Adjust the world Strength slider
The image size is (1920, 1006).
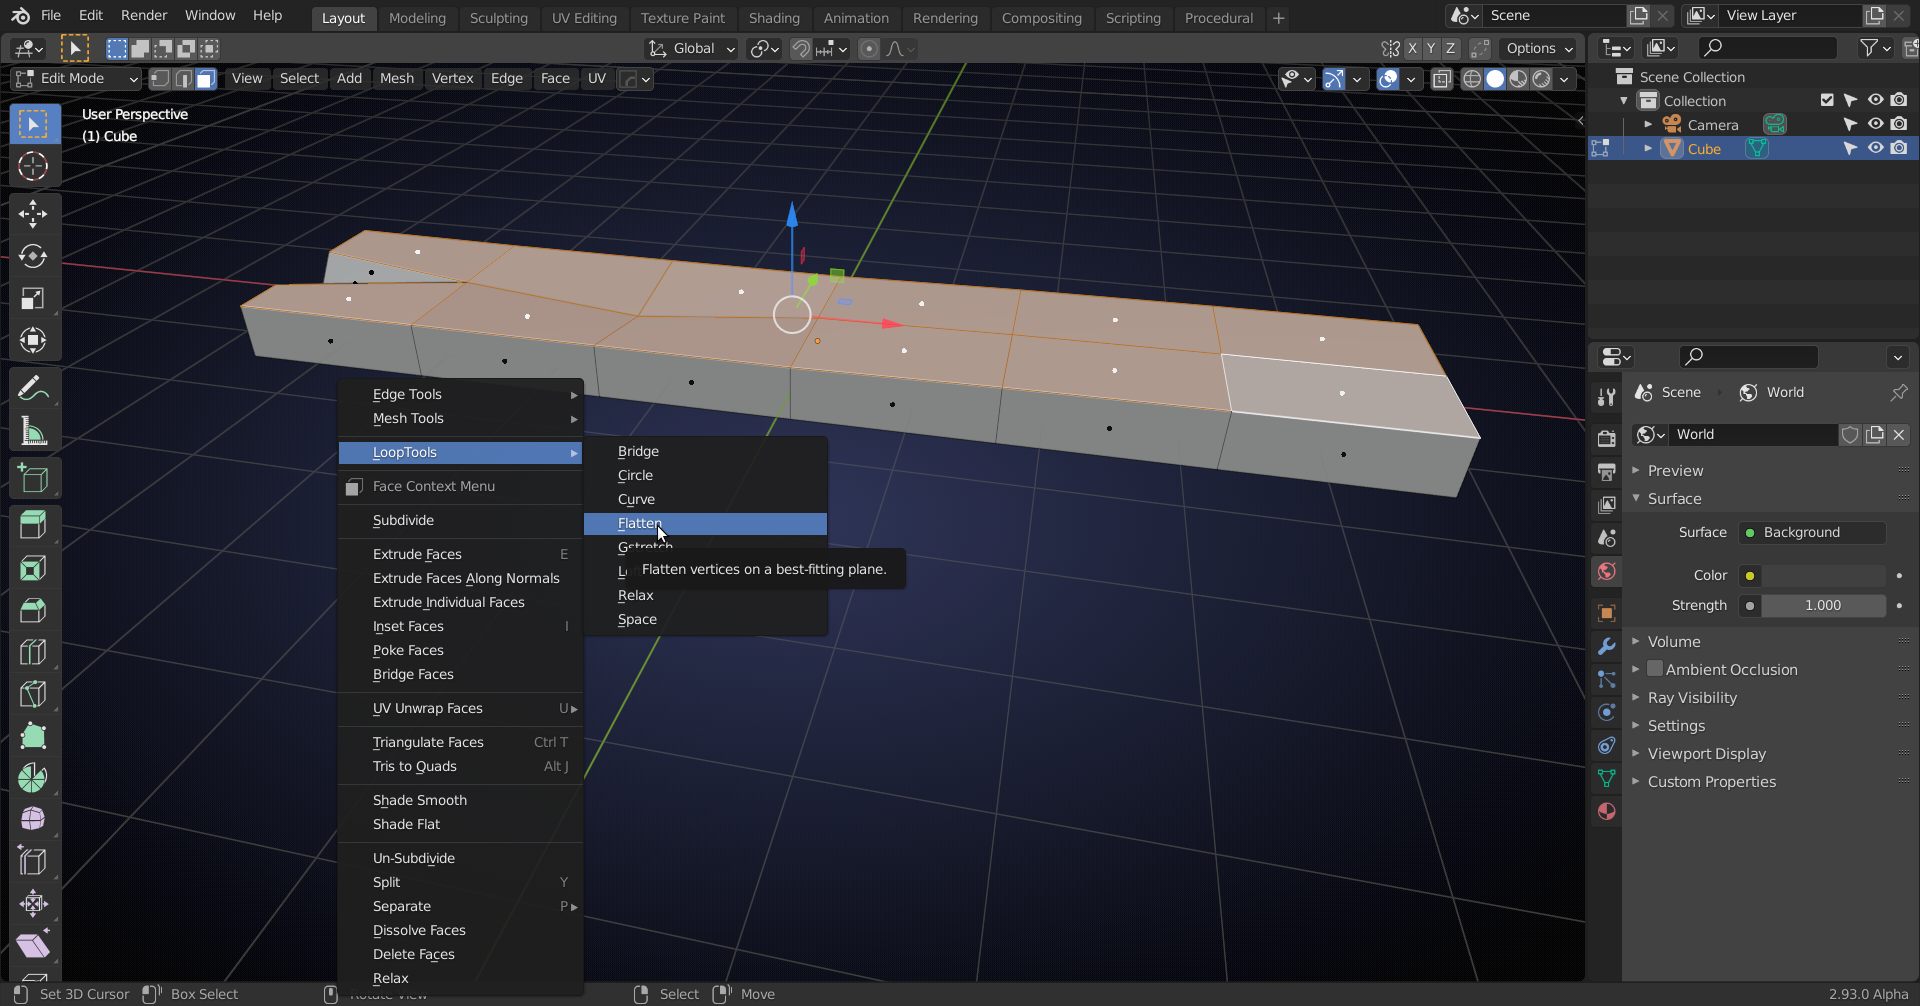[x=1823, y=605]
